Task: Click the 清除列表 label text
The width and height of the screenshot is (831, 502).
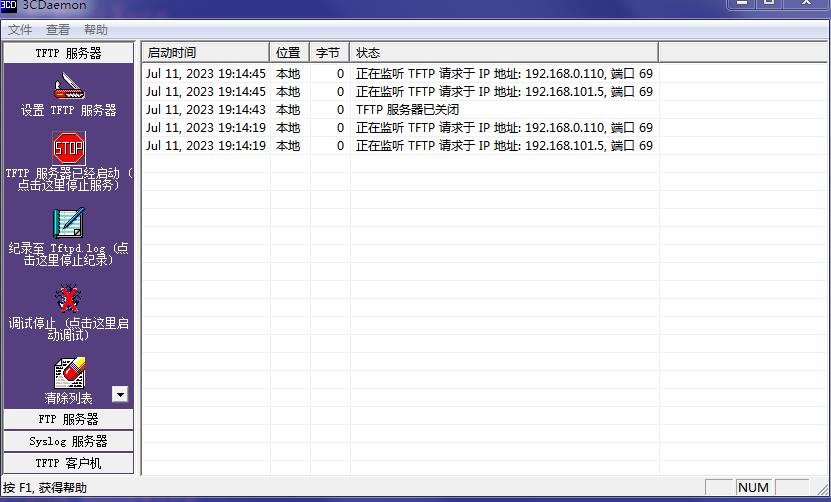Action: click(68, 398)
